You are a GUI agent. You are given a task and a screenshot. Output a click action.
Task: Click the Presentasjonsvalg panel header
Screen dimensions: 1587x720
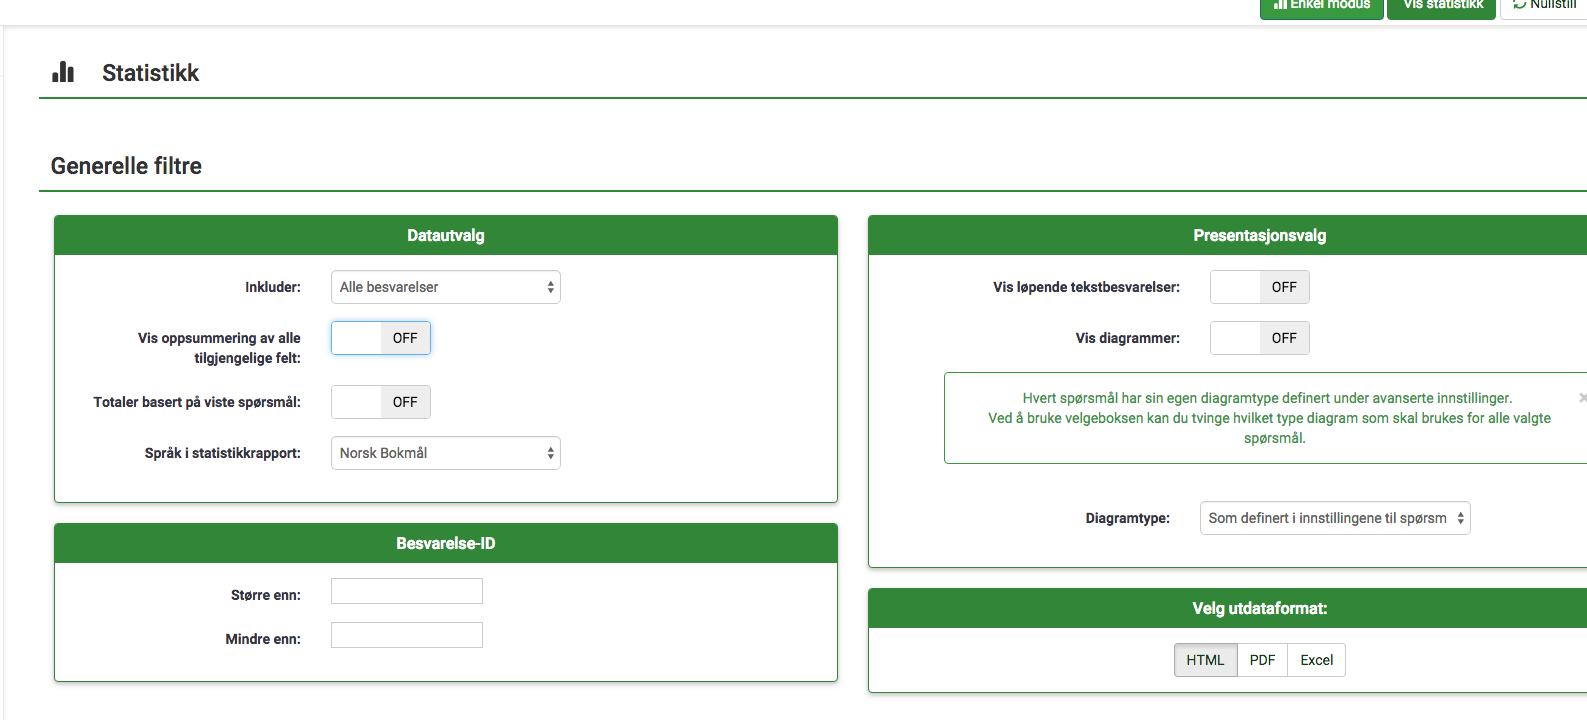coord(1228,236)
